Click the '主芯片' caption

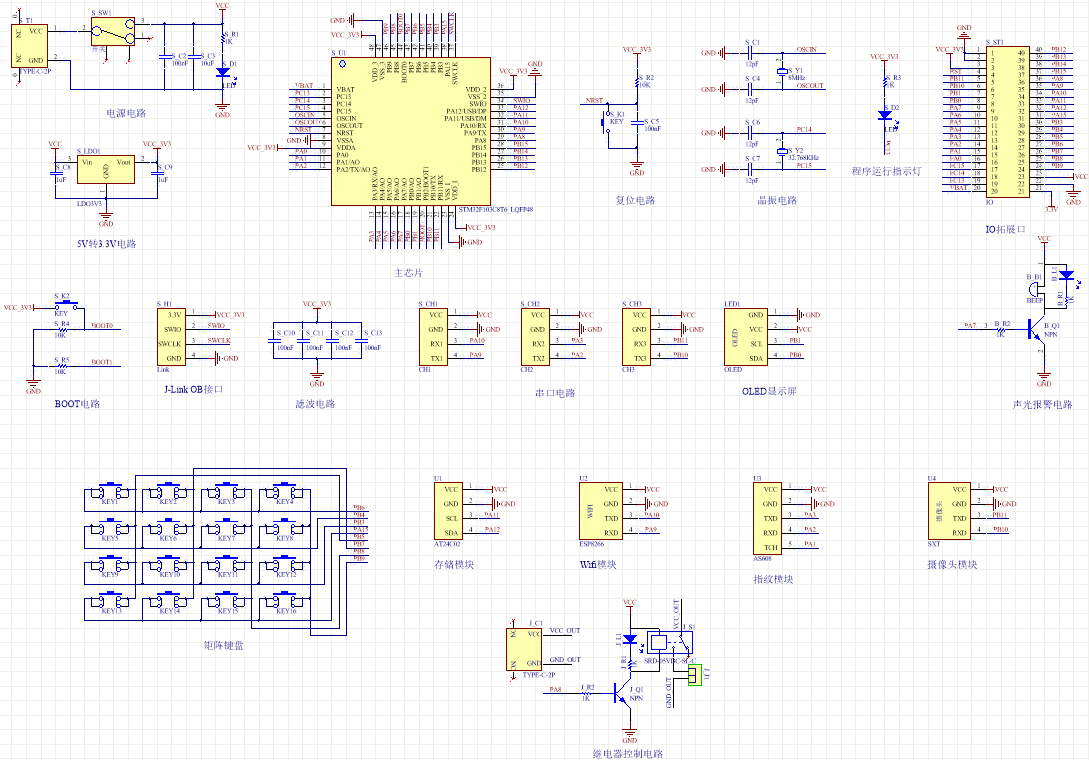pos(408,273)
